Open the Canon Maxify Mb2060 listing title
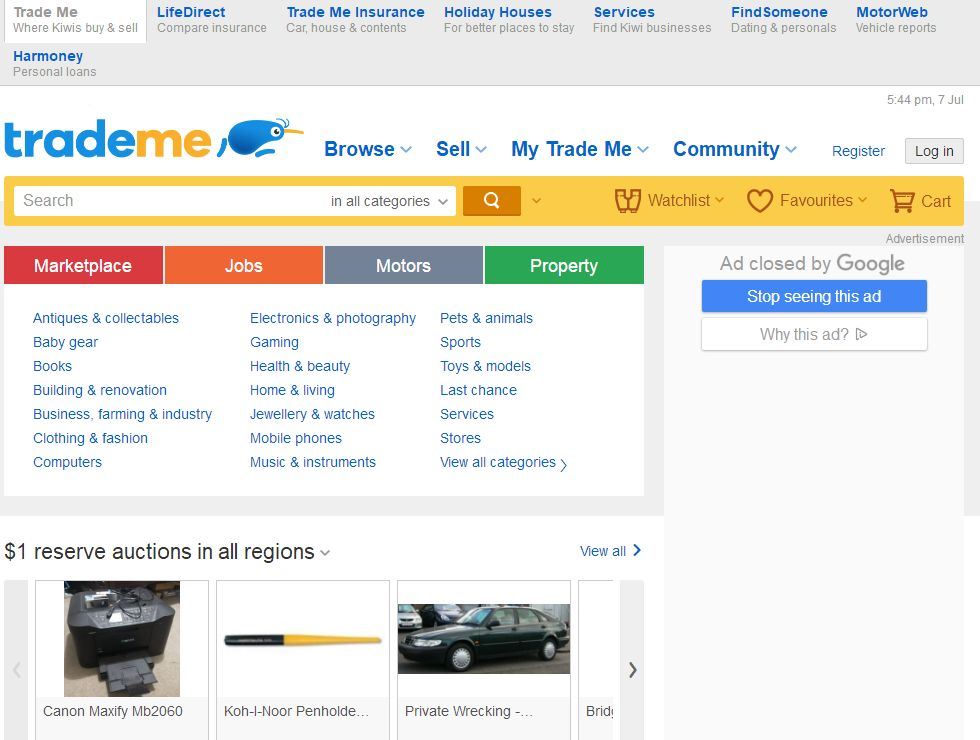Viewport: 980px width, 740px height. click(x=112, y=711)
